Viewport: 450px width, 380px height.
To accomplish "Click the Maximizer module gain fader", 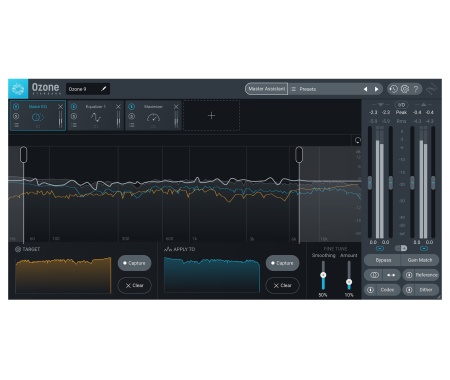I will 176,119.
